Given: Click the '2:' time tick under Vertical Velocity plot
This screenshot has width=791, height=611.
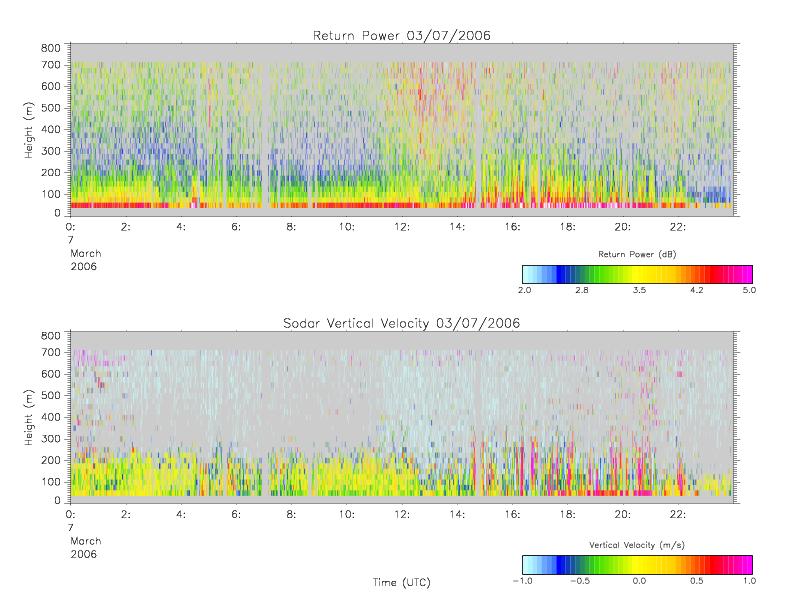Looking at the screenshot, I should coord(126,514).
